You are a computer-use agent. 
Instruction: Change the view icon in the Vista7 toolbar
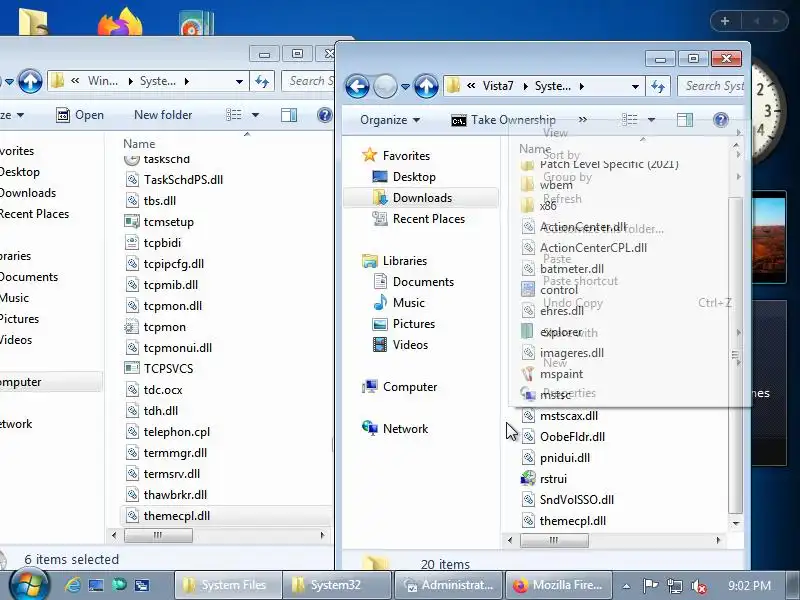coord(630,120)
